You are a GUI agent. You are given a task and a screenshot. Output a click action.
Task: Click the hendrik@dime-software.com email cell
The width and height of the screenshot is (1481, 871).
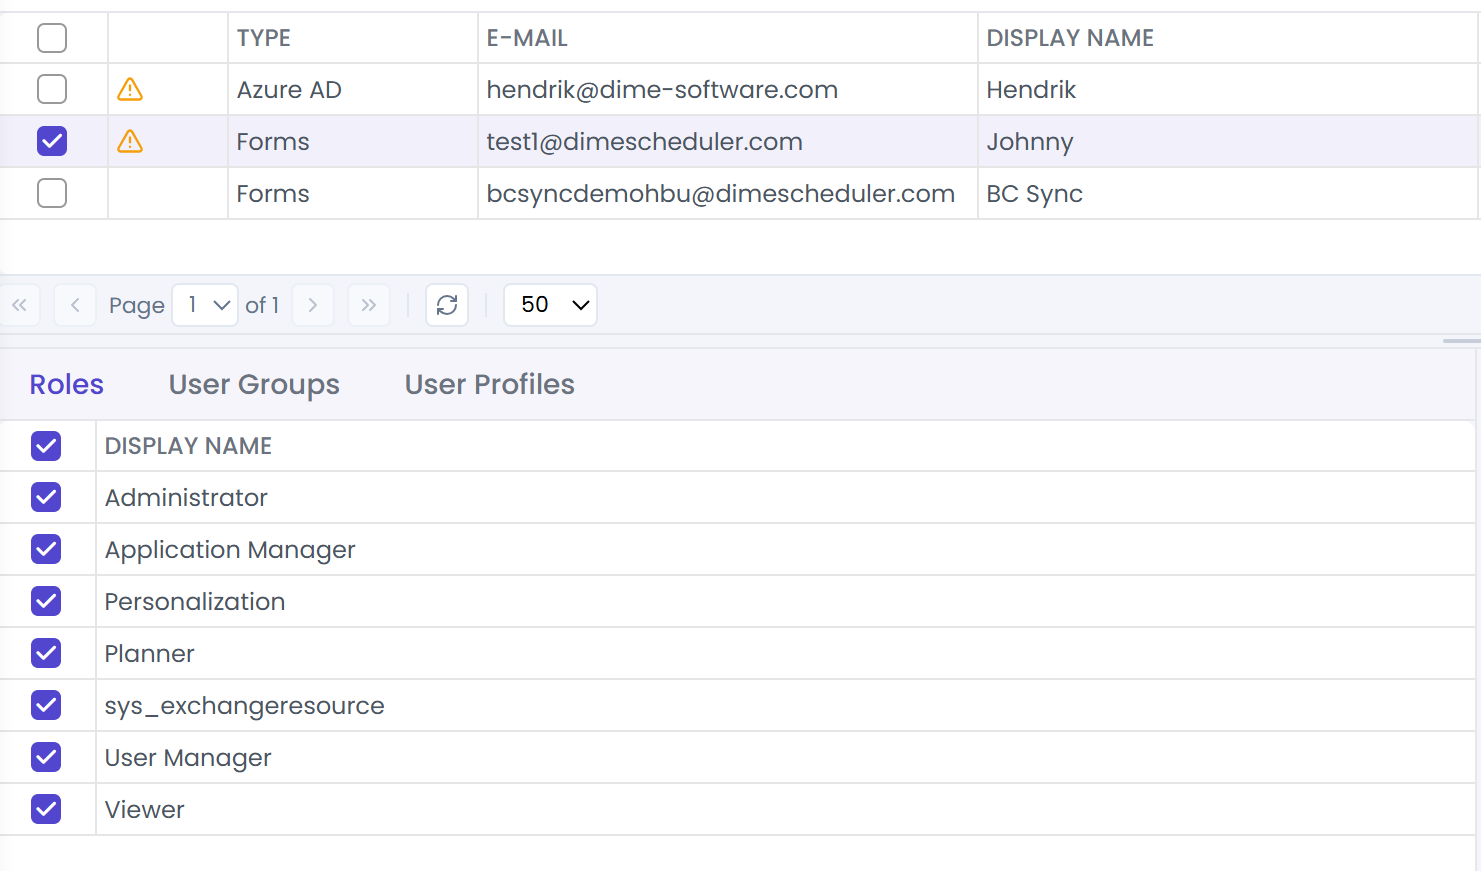tap(728, 90)
